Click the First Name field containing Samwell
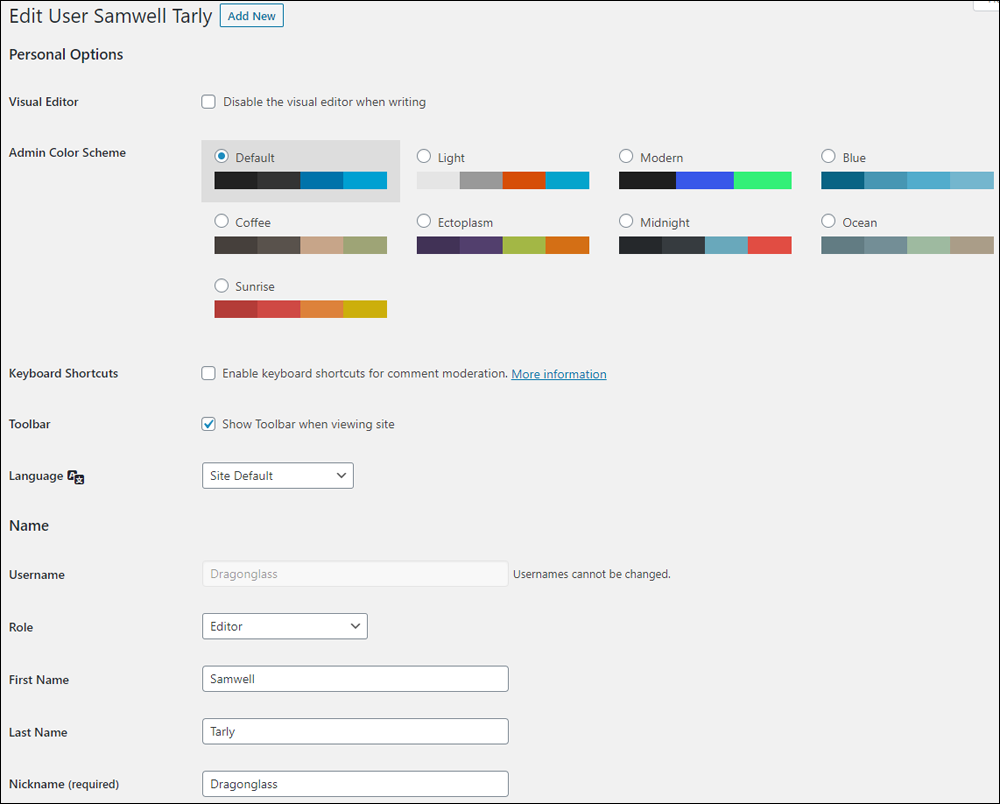Screen dimensions: 1000x804 click(x=355, y=679)
